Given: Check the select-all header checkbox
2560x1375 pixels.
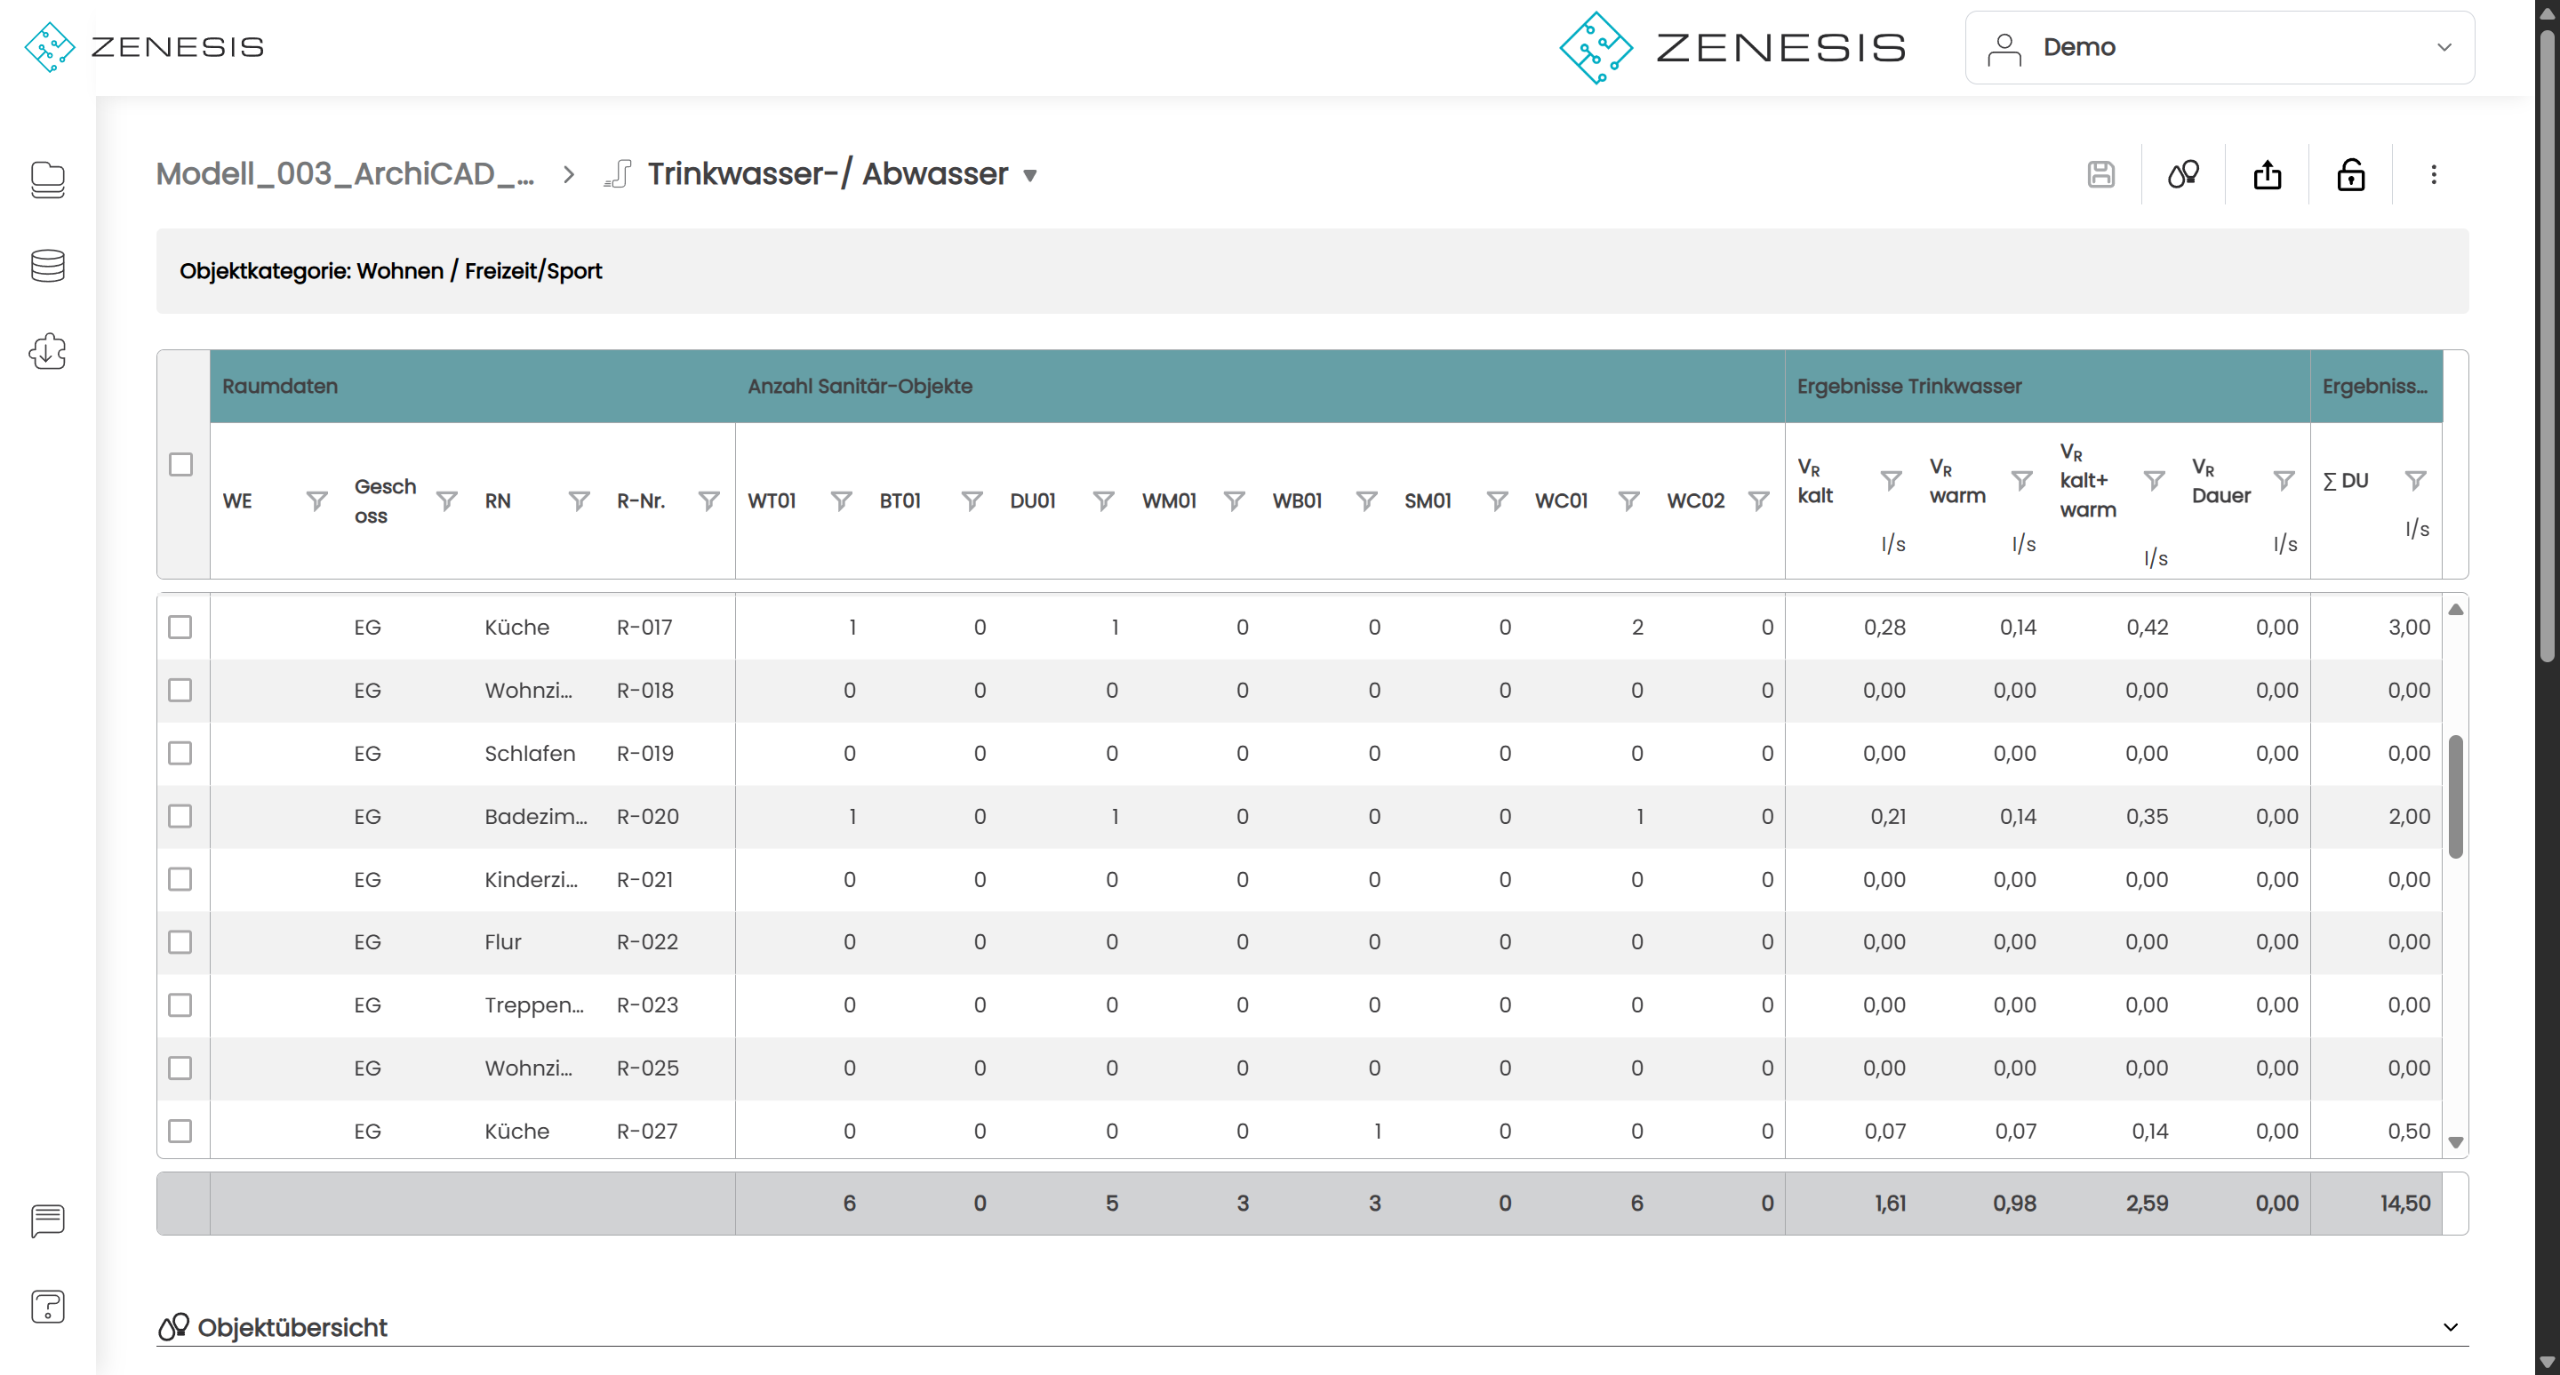Looking at the screenshot, I should click(181, 464).
